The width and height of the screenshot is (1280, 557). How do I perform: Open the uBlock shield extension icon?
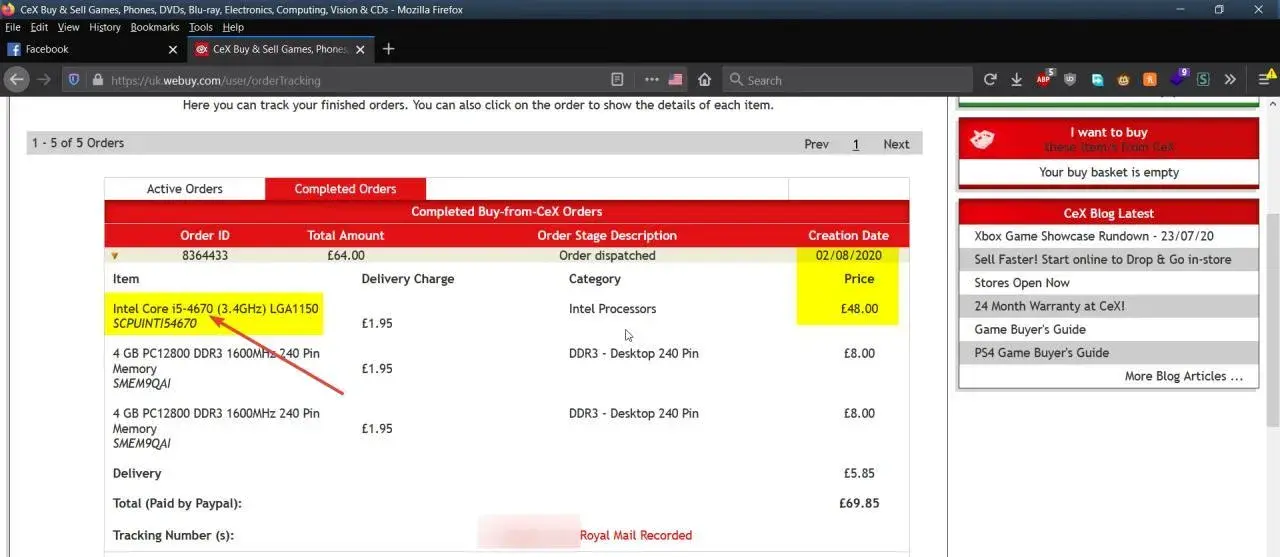click(1071, 80)
